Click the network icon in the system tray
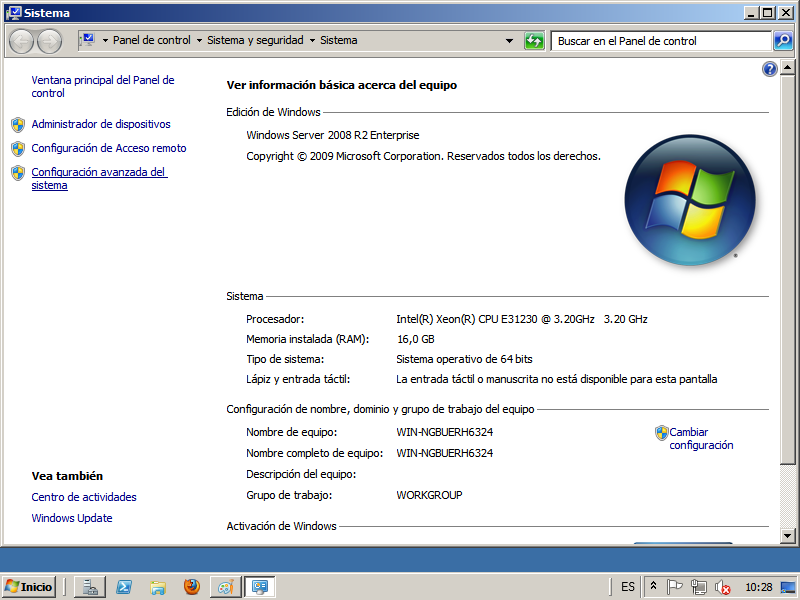 pyautogui.click(x=698, y=587)
